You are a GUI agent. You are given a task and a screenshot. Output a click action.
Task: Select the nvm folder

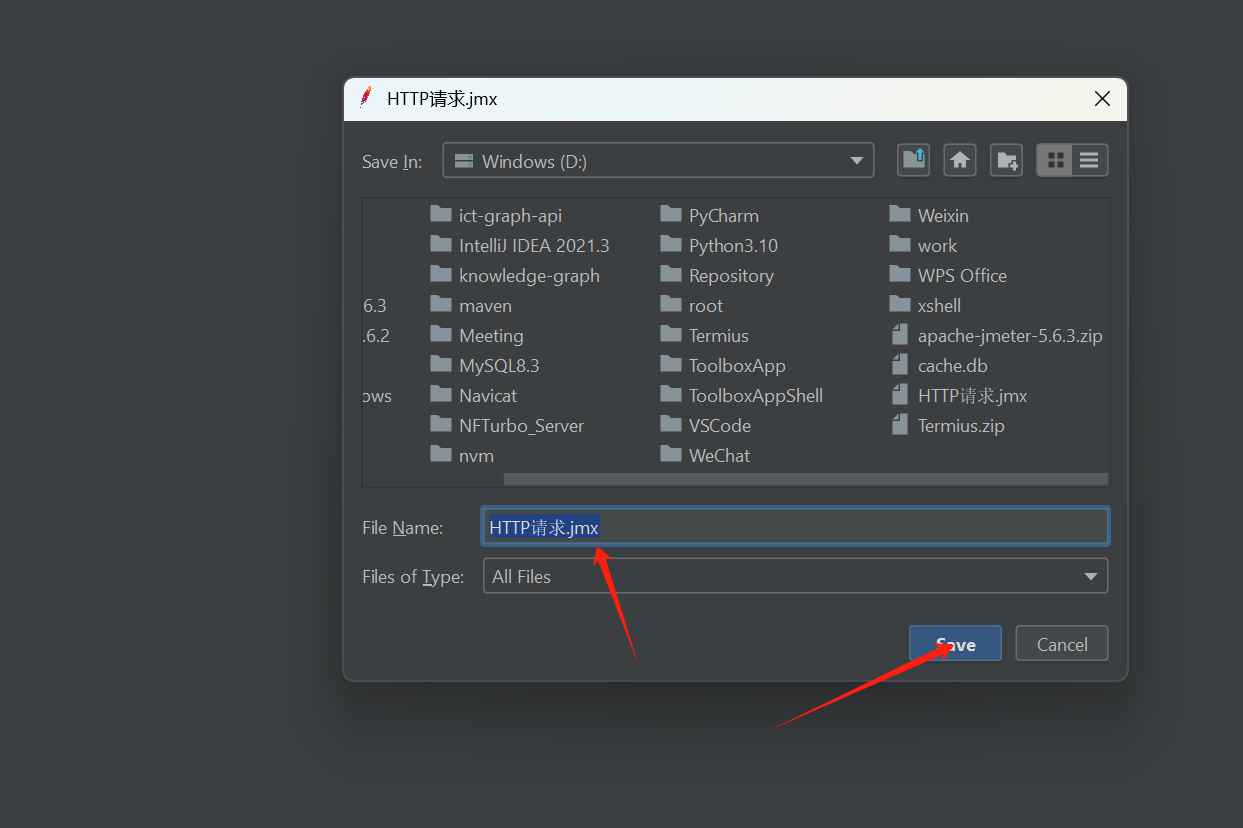coord(462,455)
